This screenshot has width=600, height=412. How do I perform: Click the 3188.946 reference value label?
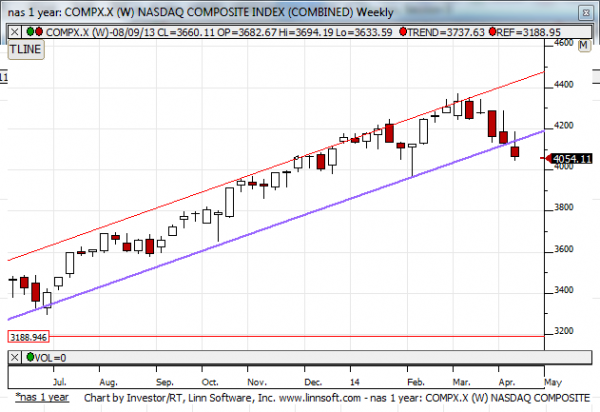[29, 339]
